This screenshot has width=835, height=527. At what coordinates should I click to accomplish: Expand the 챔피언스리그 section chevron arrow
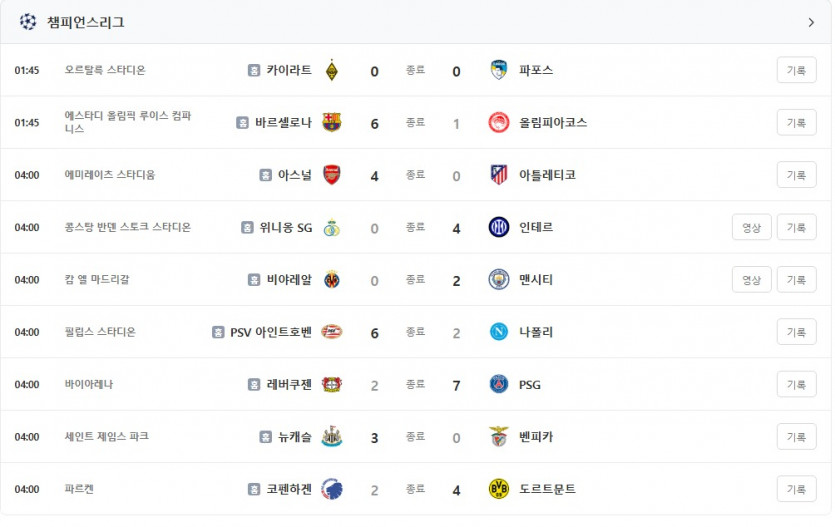tap(811, 22)
